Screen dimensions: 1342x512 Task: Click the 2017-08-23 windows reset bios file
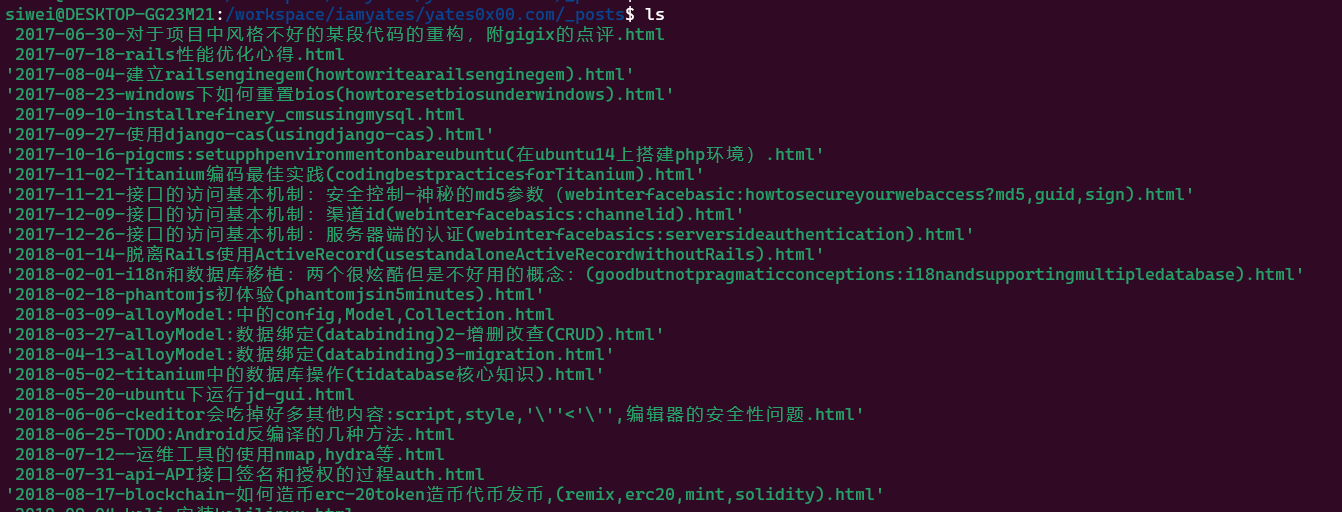[340, 94]
